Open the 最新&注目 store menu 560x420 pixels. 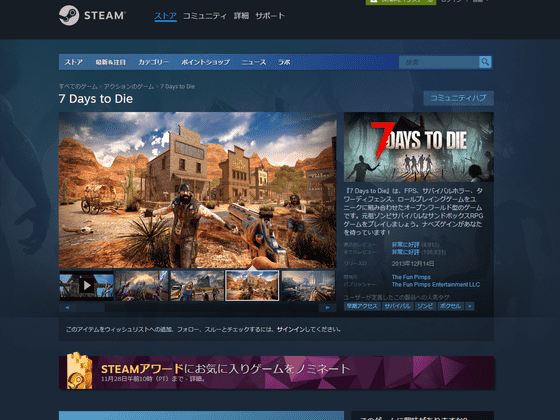tap(110, 62)
